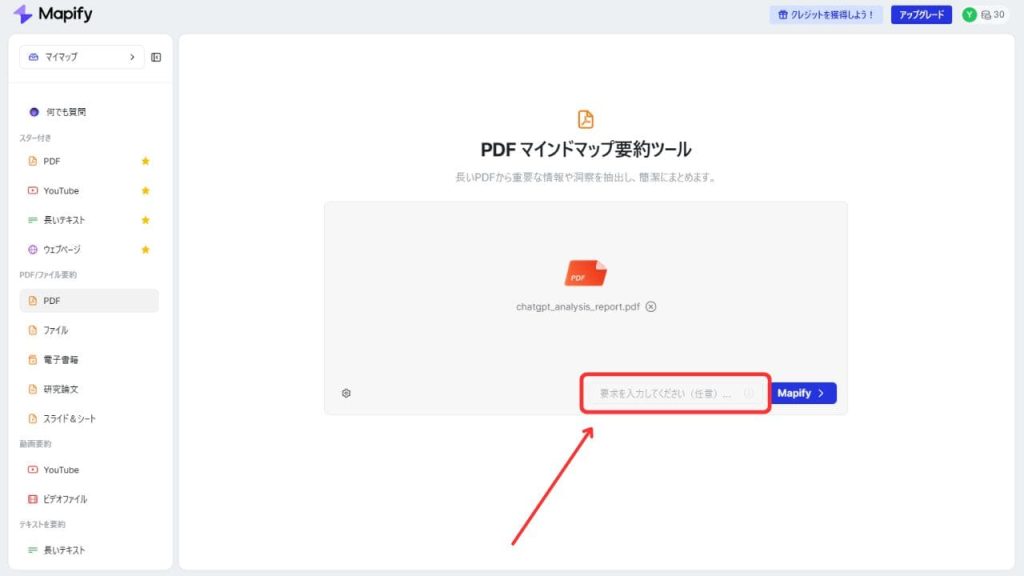
Task: Open settings gear in upload box
Action: (x=346, y=393)
